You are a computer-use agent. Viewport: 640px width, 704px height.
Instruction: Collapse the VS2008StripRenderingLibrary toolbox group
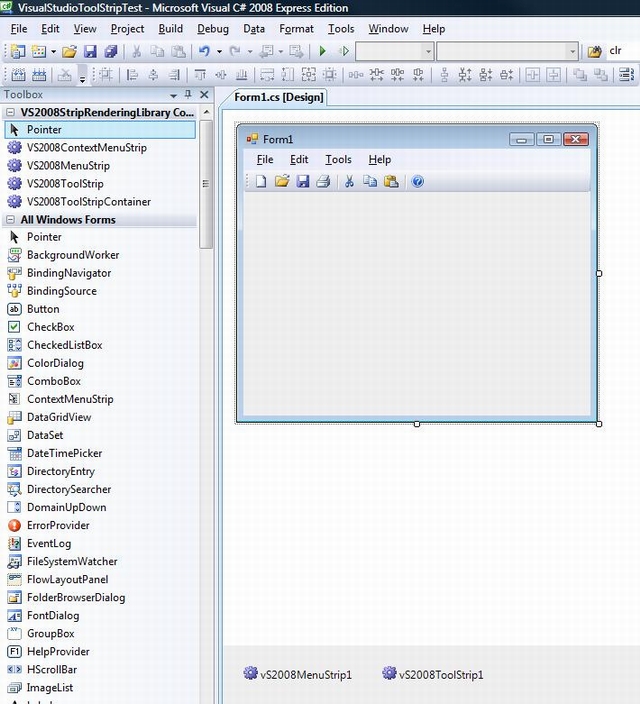tap(10, 112)
